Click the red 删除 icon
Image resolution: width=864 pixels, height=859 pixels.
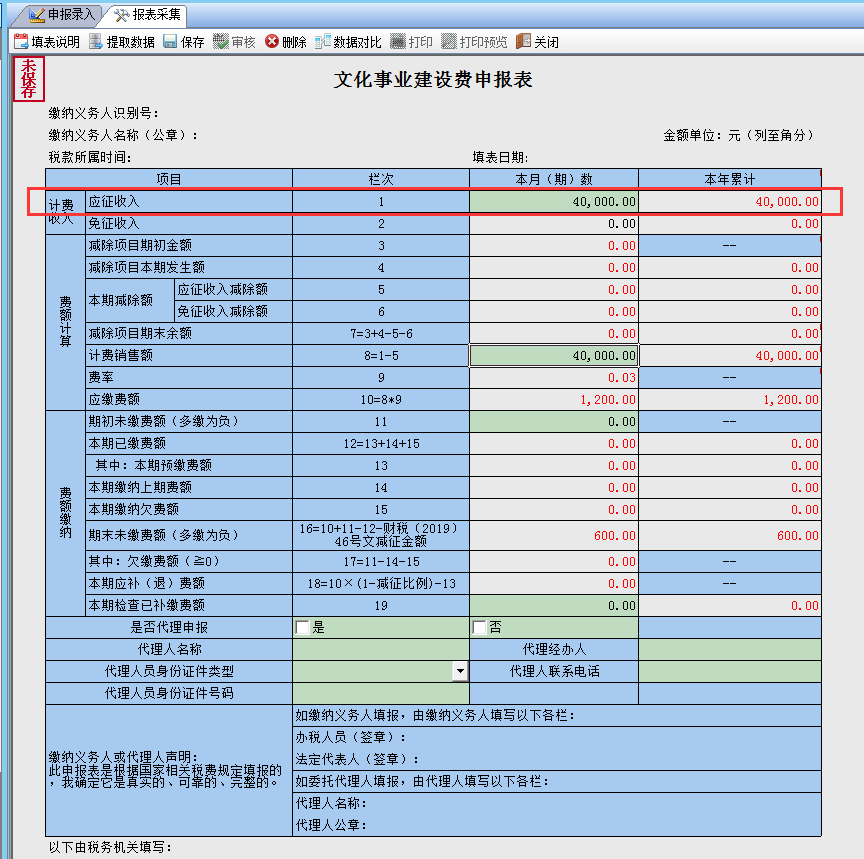point(272,41)
